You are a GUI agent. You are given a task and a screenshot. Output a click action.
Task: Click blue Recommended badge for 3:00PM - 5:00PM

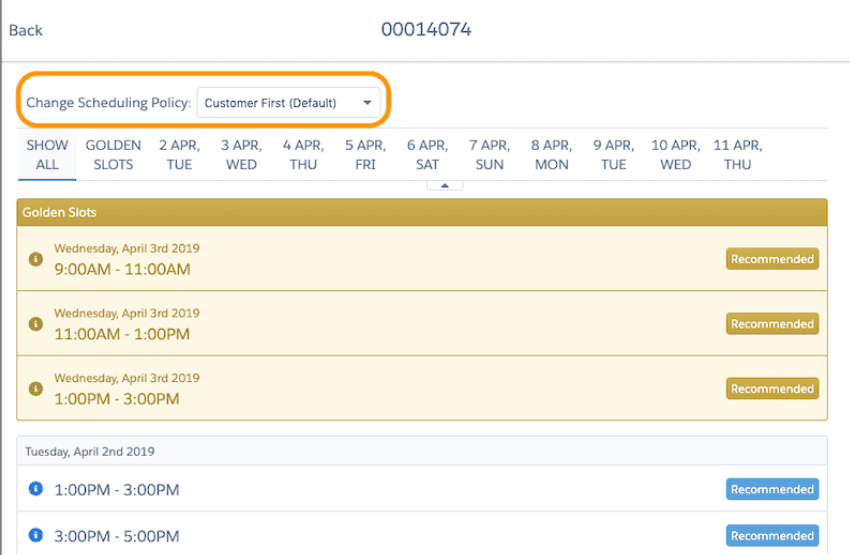coord(771,536)
